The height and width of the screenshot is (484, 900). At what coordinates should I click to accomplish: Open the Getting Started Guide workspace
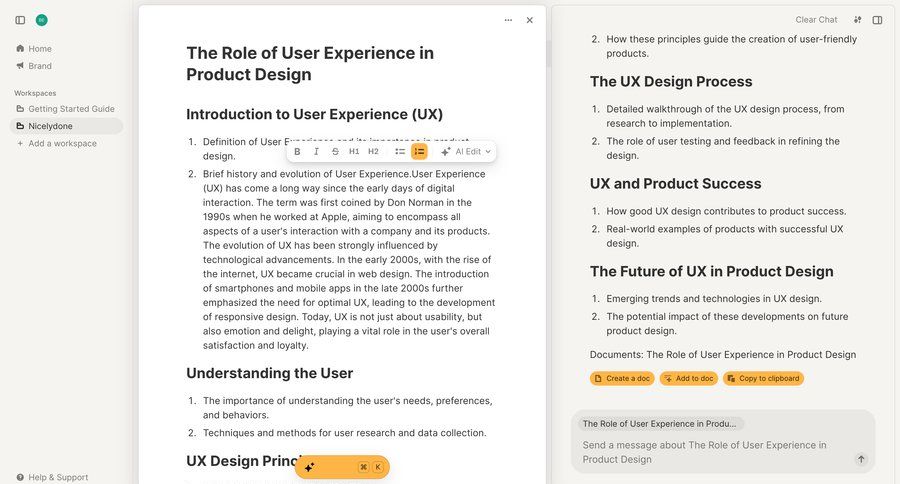click(x=65, y=109)
